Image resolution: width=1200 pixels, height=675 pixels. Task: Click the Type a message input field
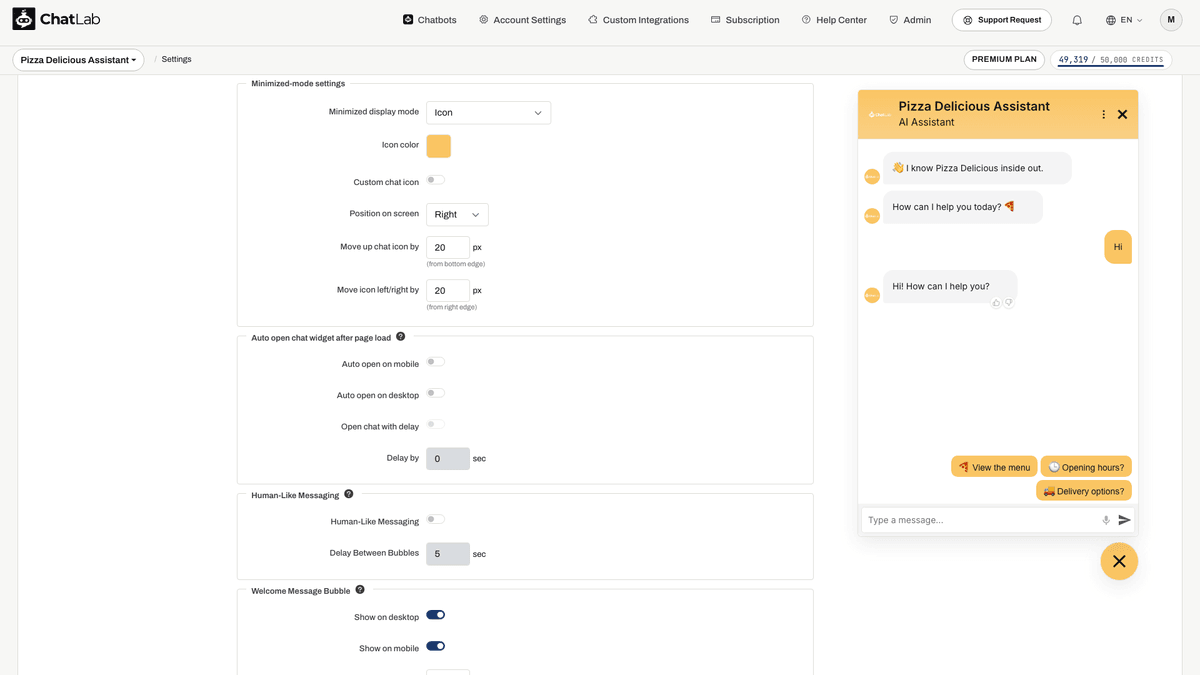(980, 520)
